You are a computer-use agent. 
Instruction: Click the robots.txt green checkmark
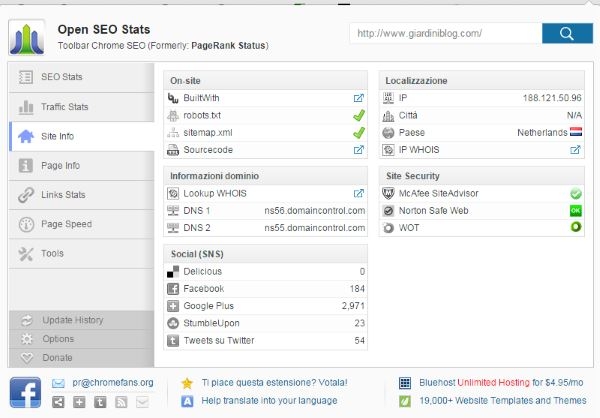tap(359, 115)
